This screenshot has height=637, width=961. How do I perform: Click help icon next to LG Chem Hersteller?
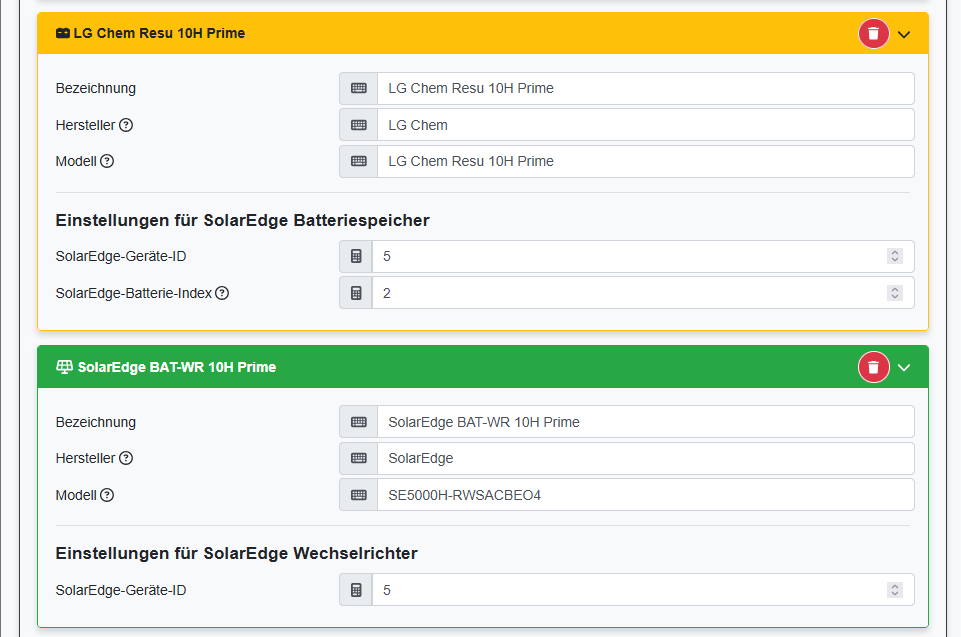(126, 125)
